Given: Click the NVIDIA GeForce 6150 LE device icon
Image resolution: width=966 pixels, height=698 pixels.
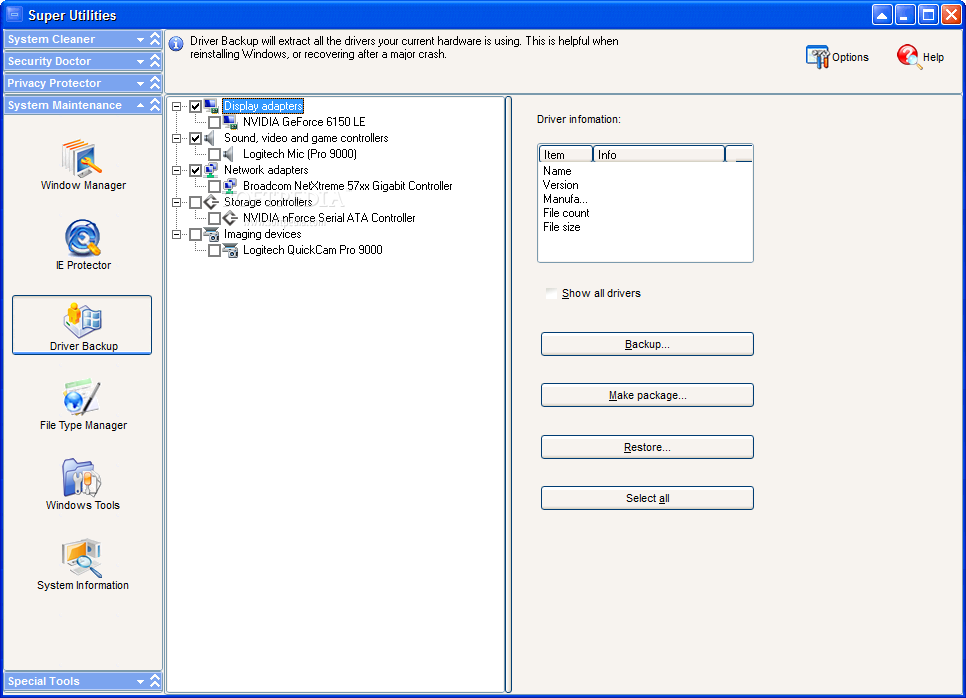Looking at the screenshot, I should point(230,122).
